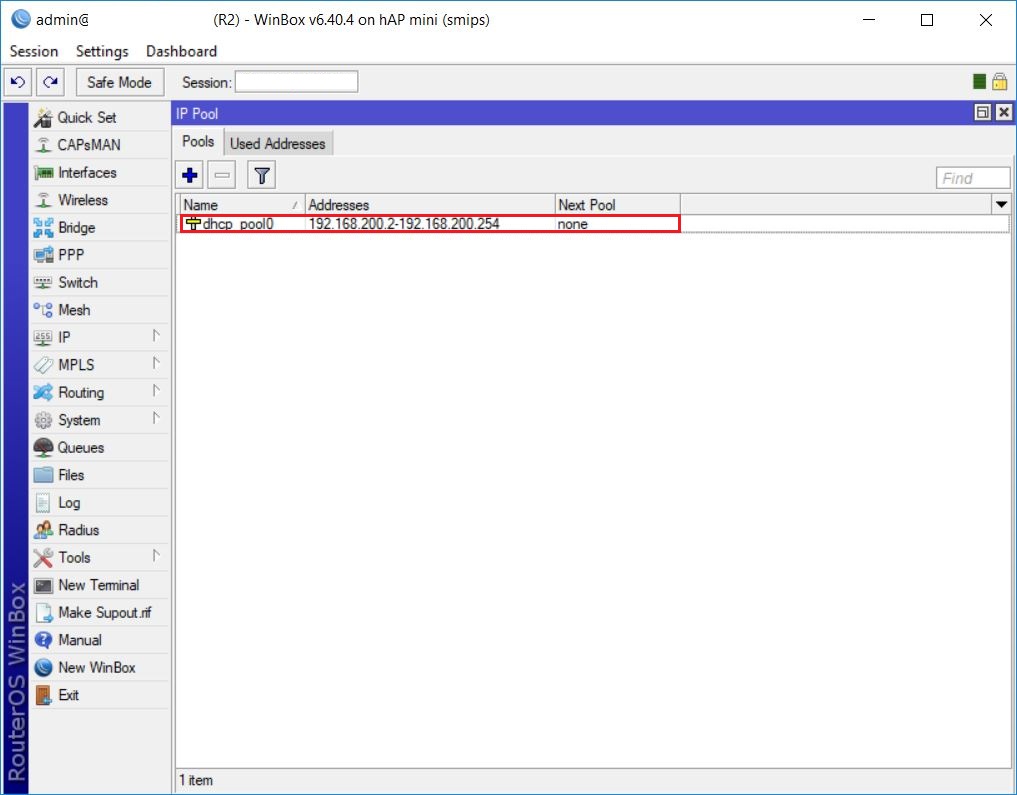Switch to the Pools tab
The width and height of the screenshot is (1017, 795).
(x=198, y=141)
